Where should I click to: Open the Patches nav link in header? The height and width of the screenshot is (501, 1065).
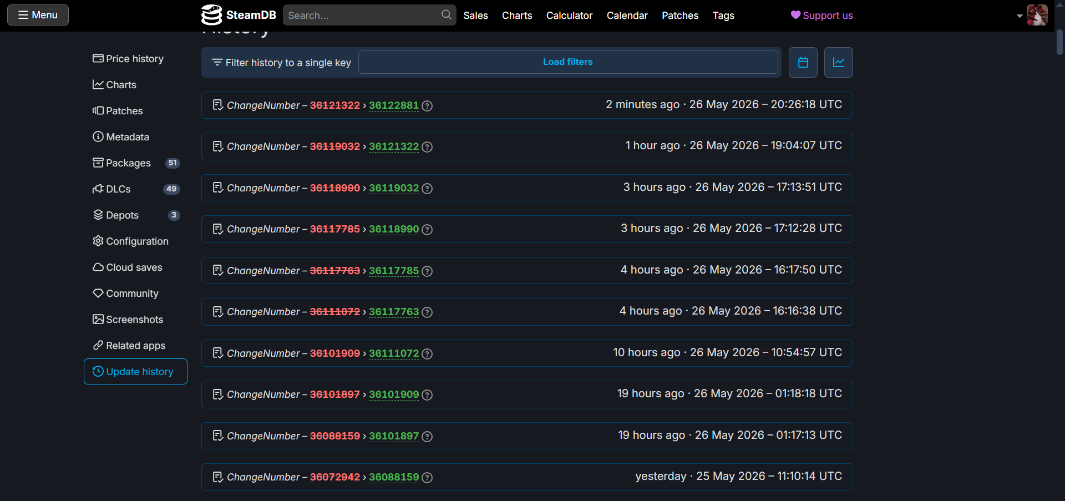tap(680, 15)
